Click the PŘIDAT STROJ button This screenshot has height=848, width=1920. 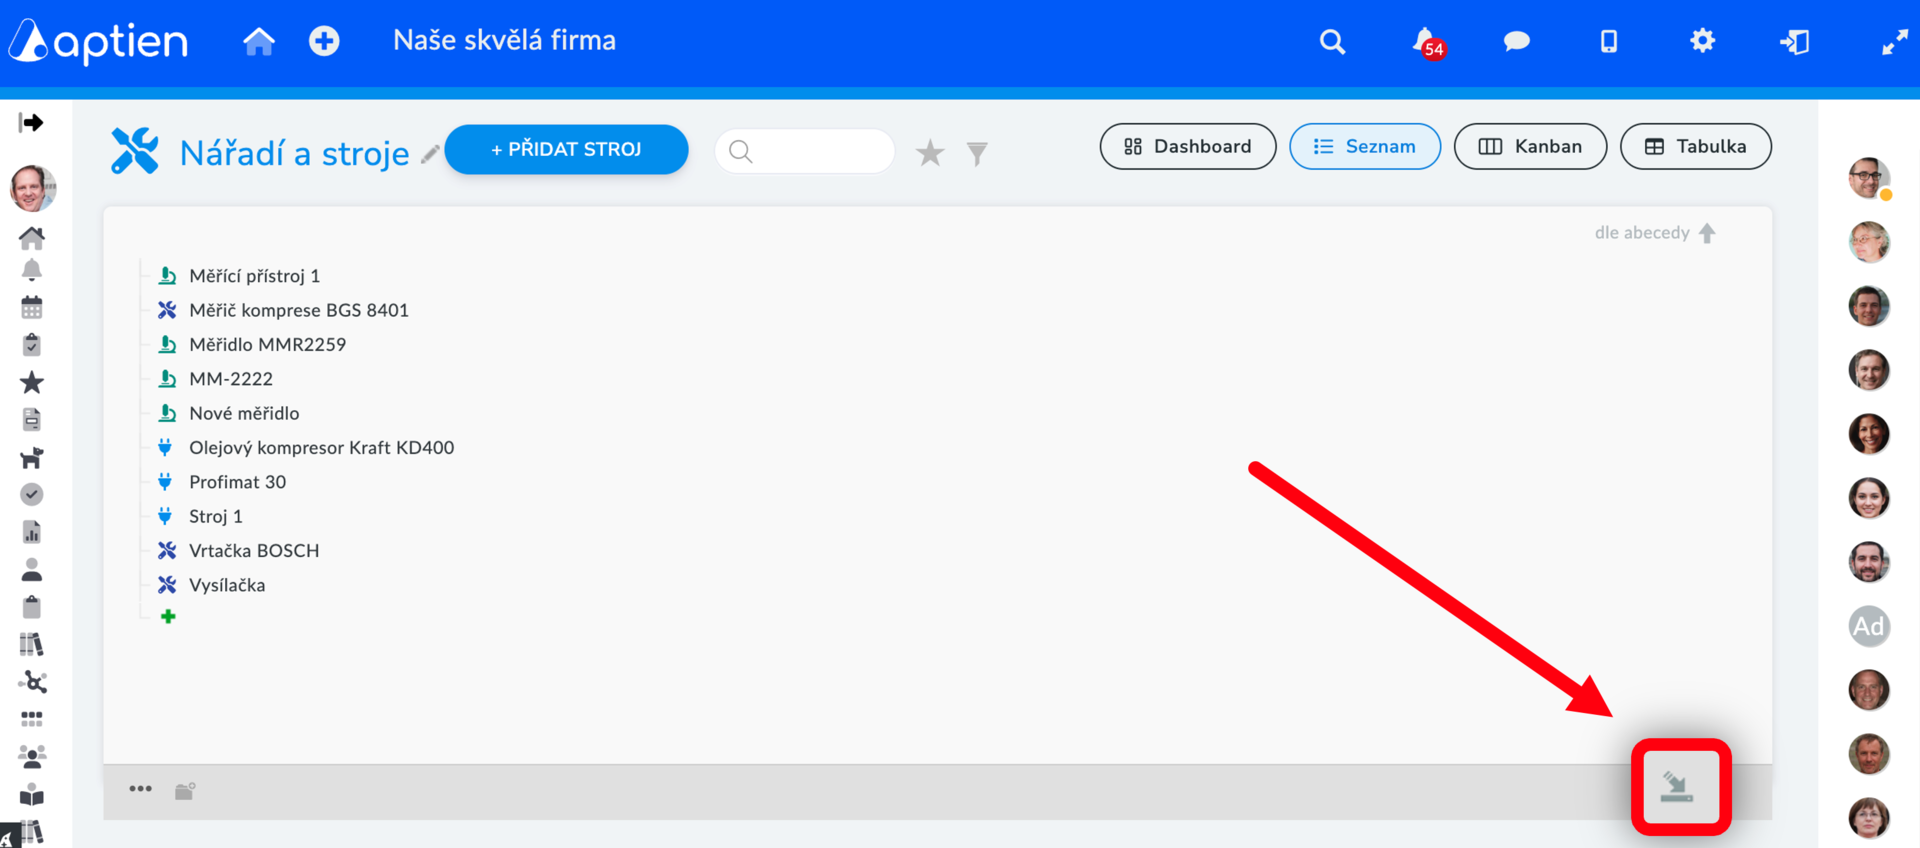pyautogui.click(x=566, y=150)
